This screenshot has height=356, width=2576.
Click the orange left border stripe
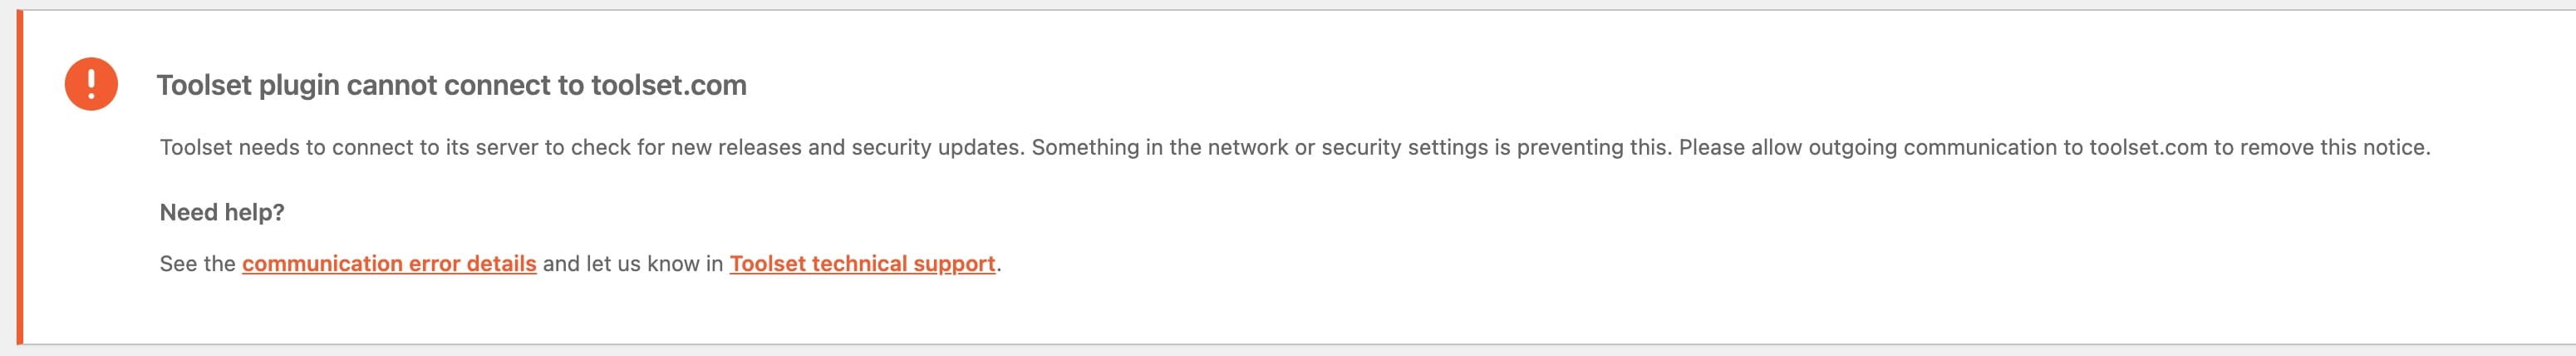tap(19, 178)
